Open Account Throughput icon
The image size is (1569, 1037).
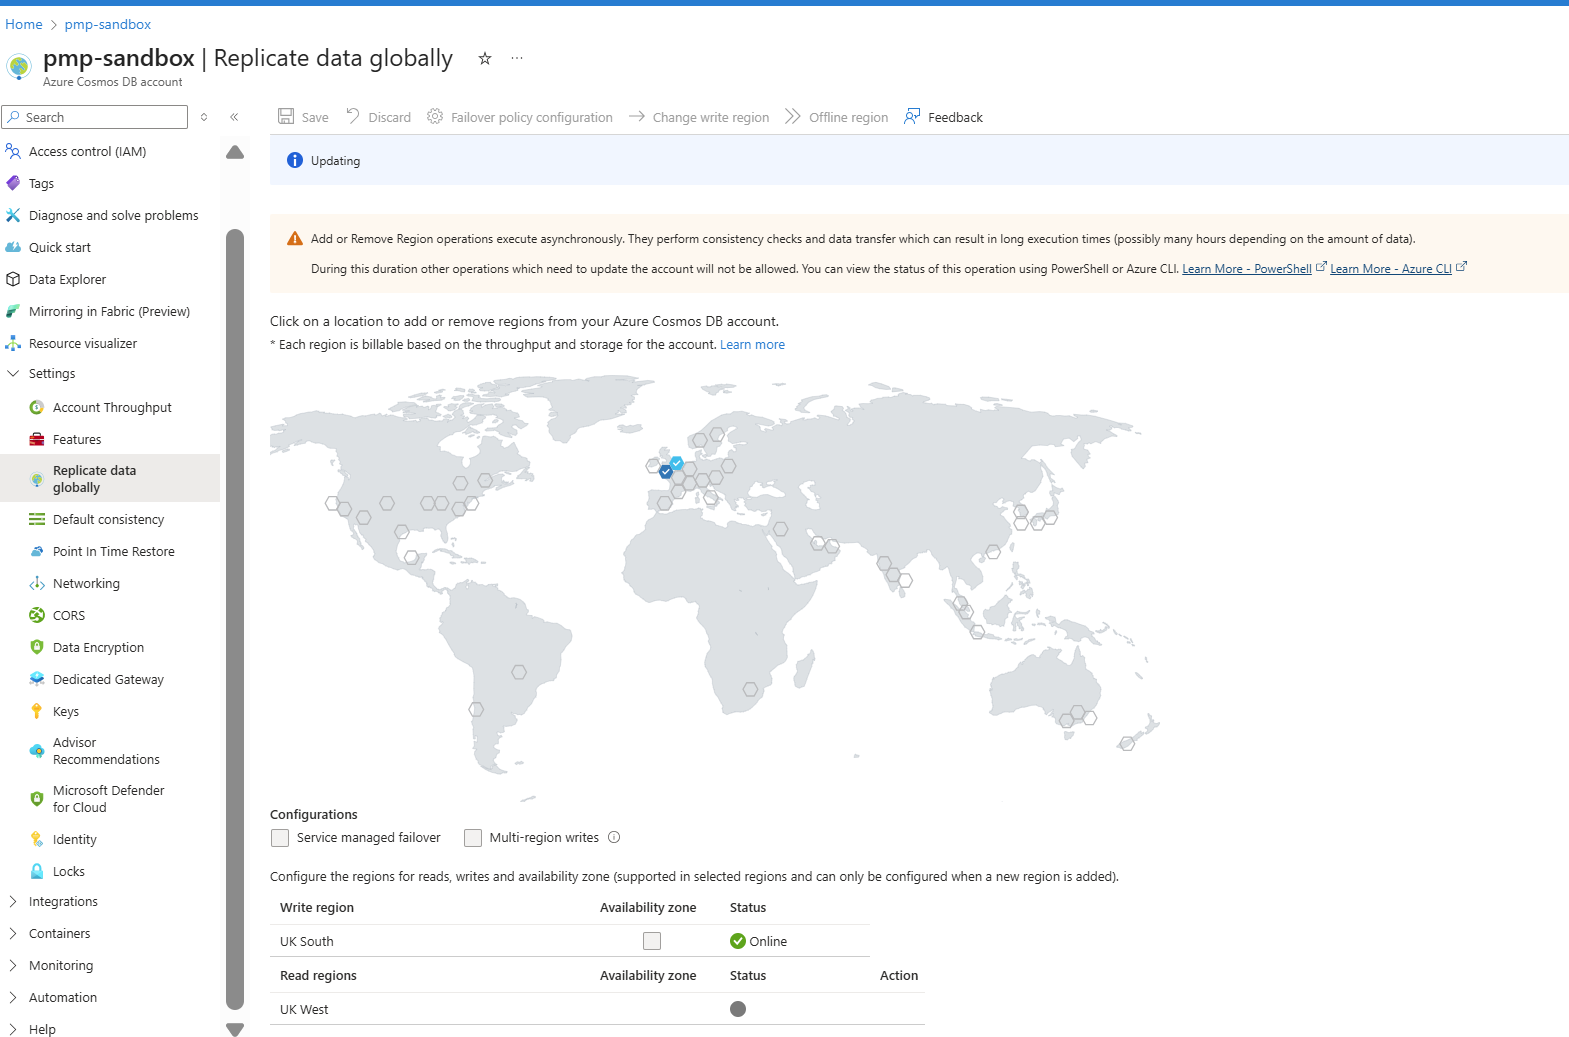(x=37, y=407)
